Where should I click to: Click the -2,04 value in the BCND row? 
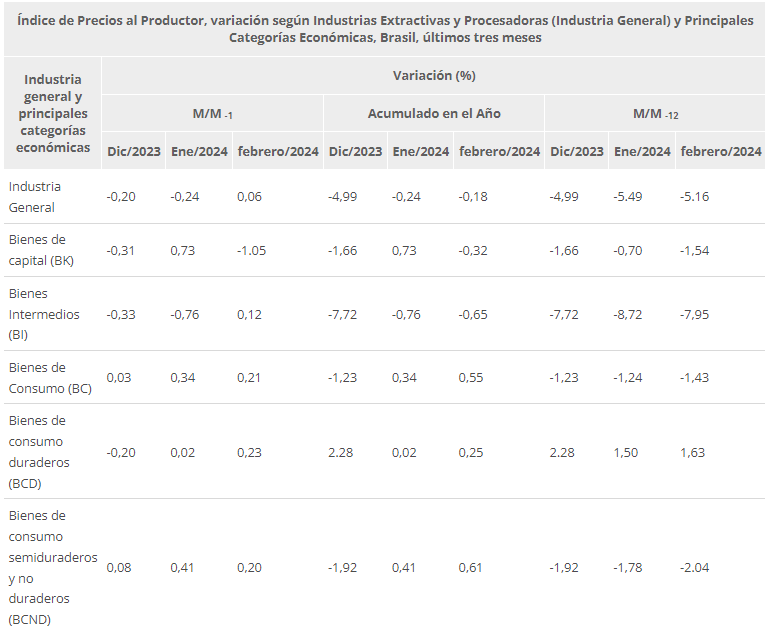coord(695,567)
